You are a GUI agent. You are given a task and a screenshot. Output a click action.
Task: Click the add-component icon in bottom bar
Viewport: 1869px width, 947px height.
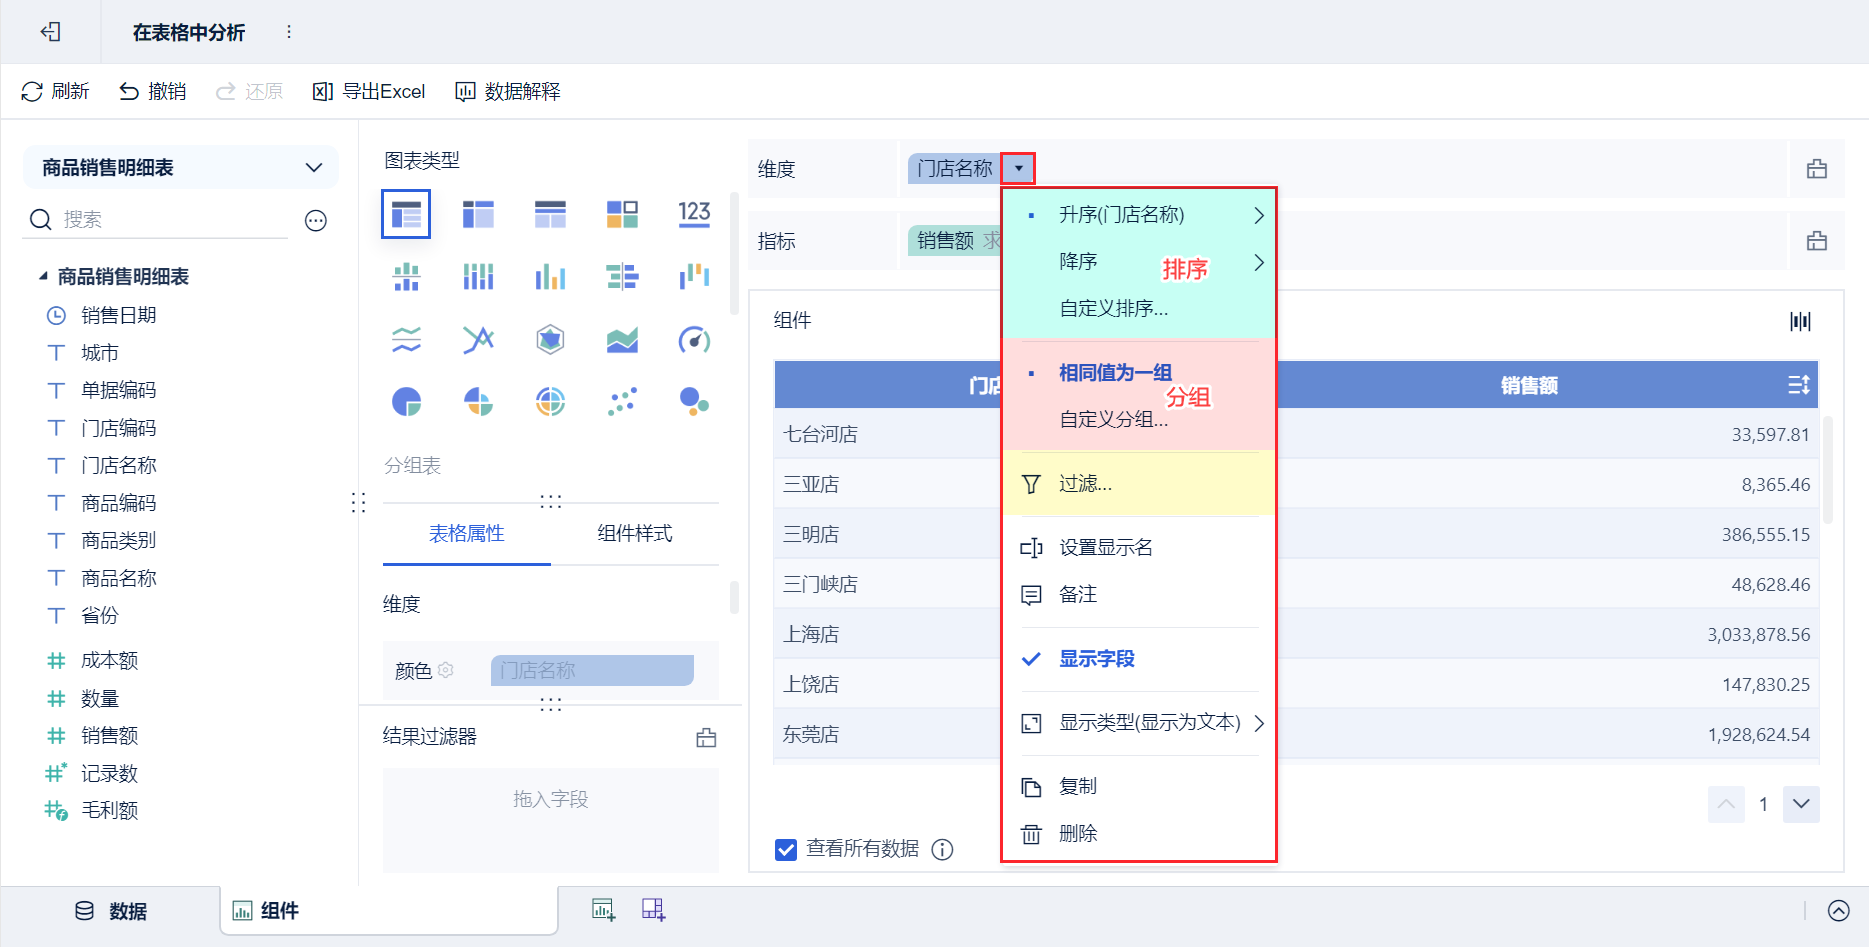click(x=603, y=910)
